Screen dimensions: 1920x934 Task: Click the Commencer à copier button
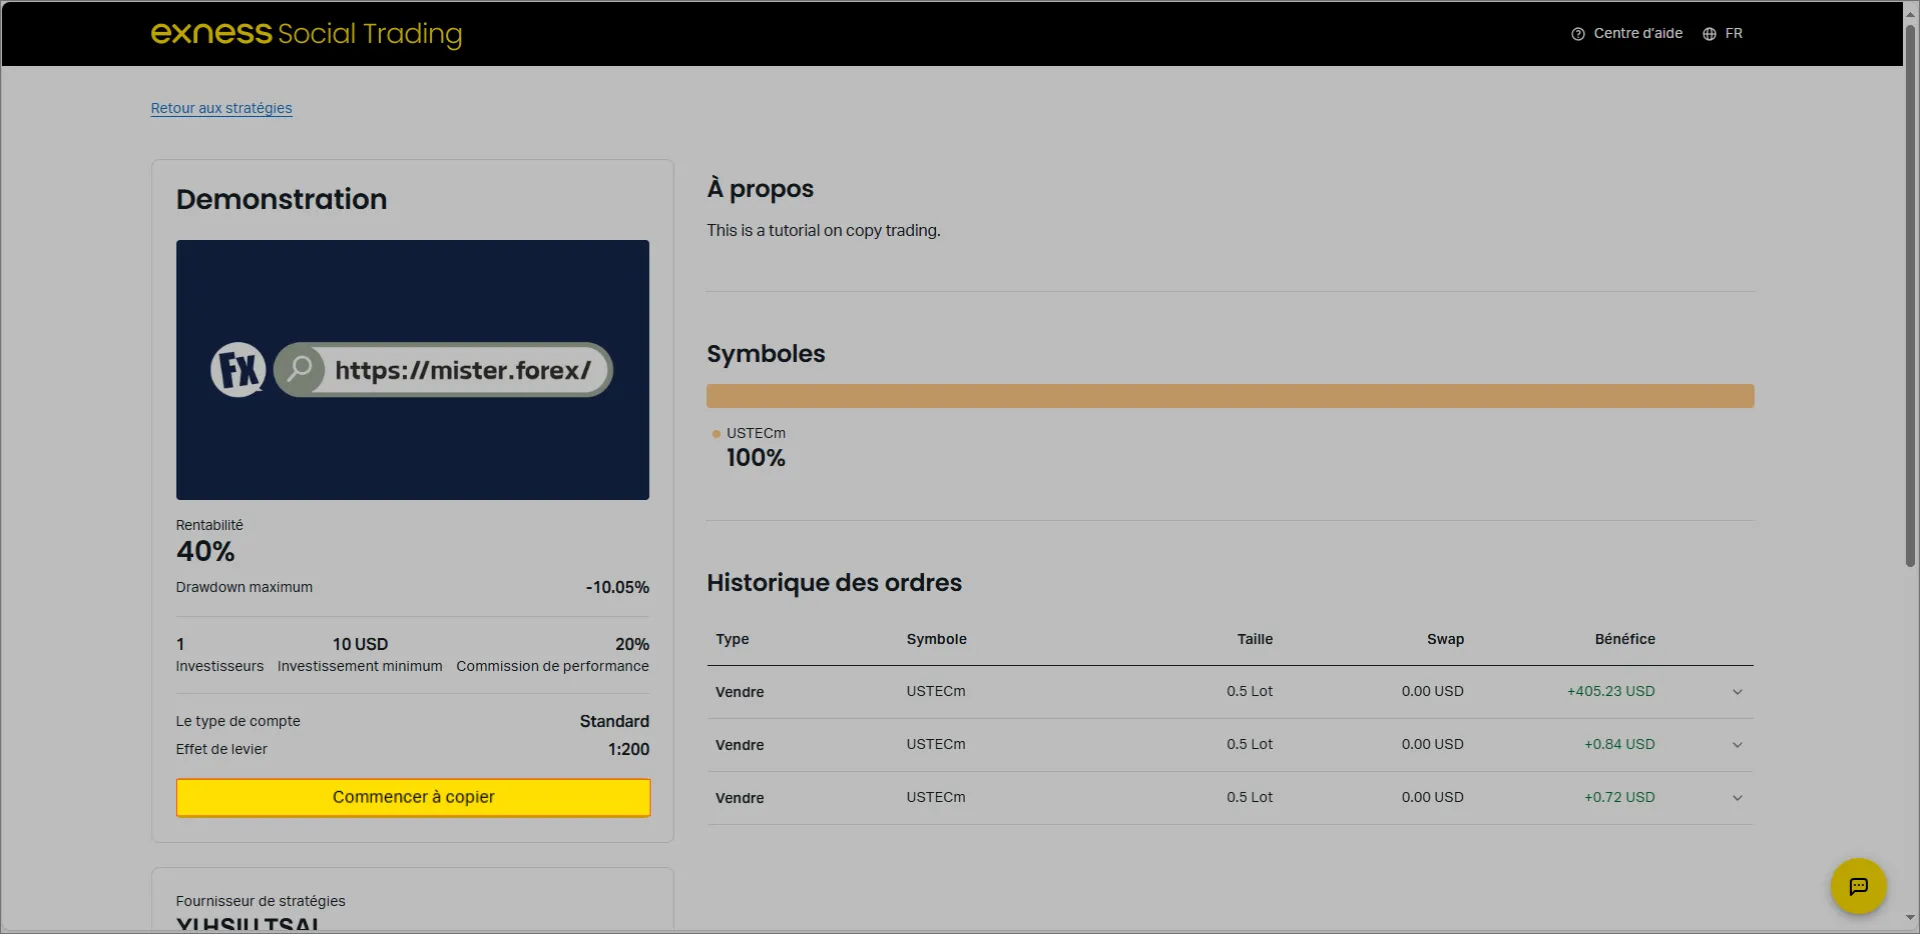[413, 797]
